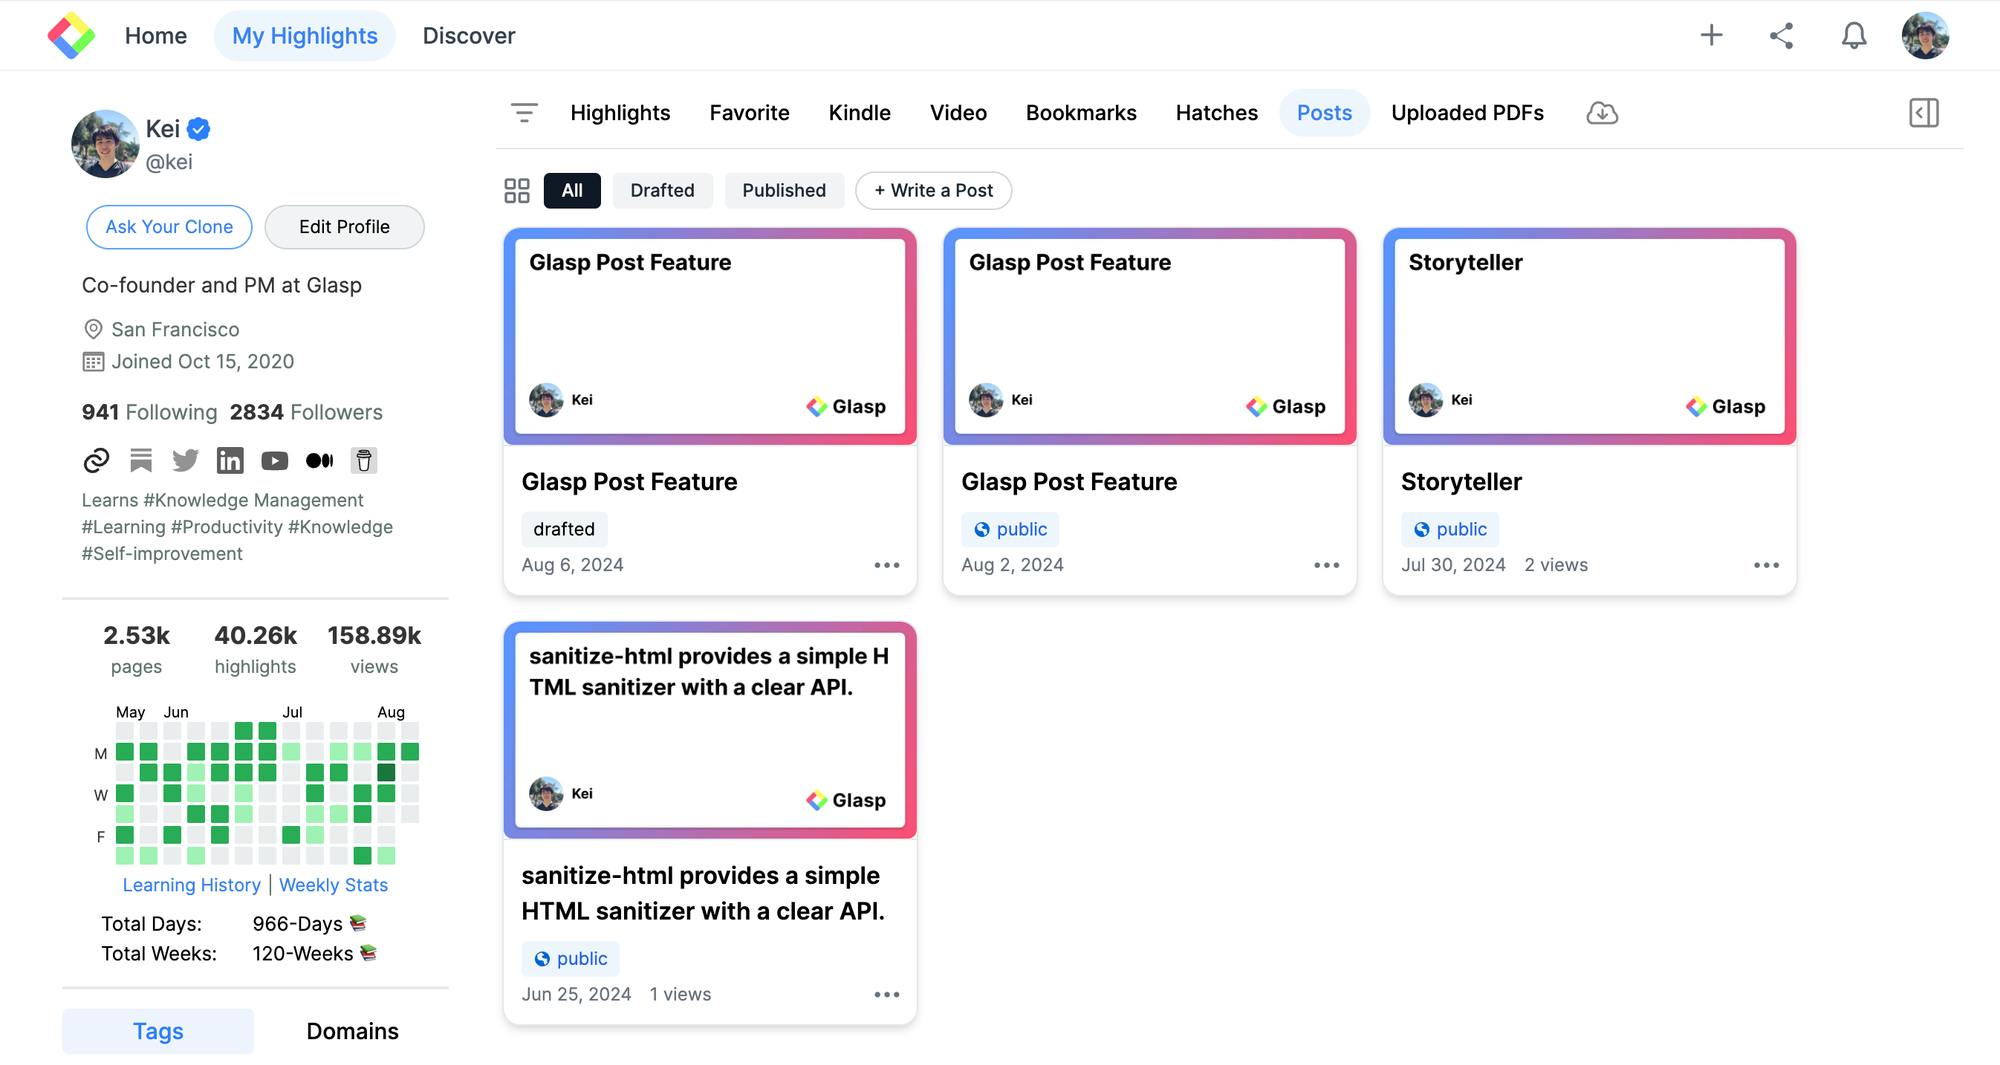This screenshot has width=2000, height=1065.
Task: View the 941 Following list
Action: pos(149,412)
